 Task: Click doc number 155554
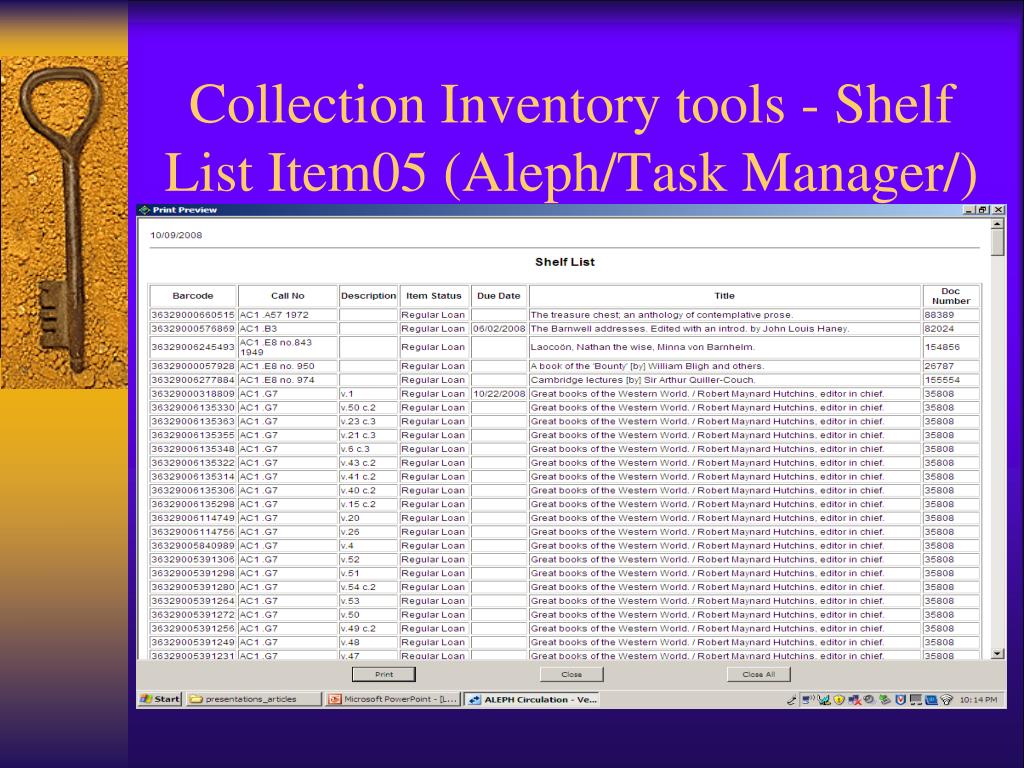[x=942, y=379]
